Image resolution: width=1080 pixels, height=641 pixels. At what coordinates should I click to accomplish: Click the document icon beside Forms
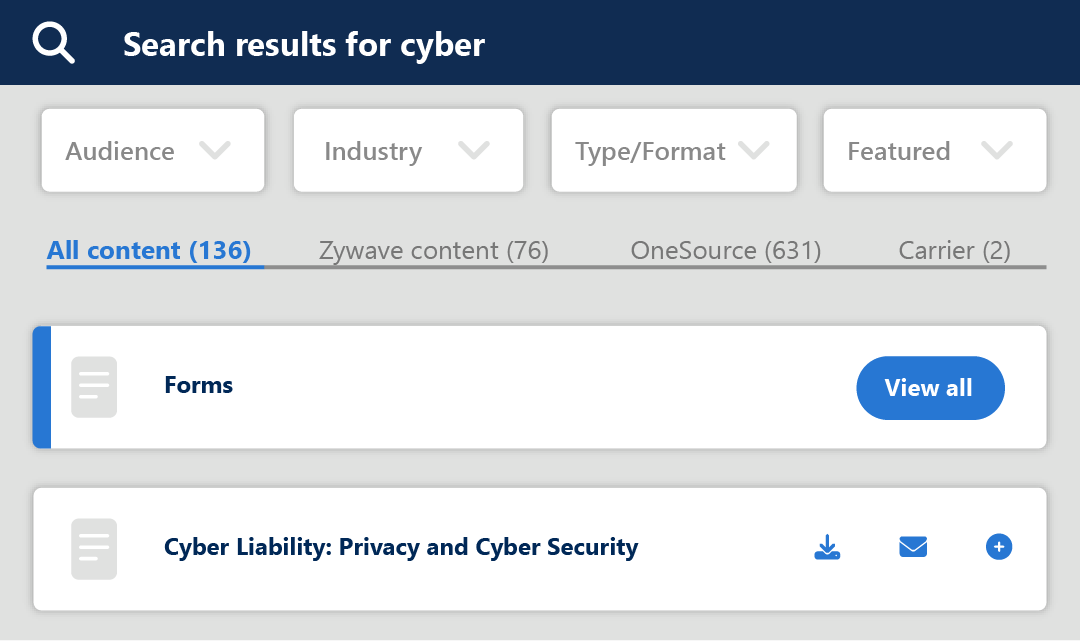94,387
